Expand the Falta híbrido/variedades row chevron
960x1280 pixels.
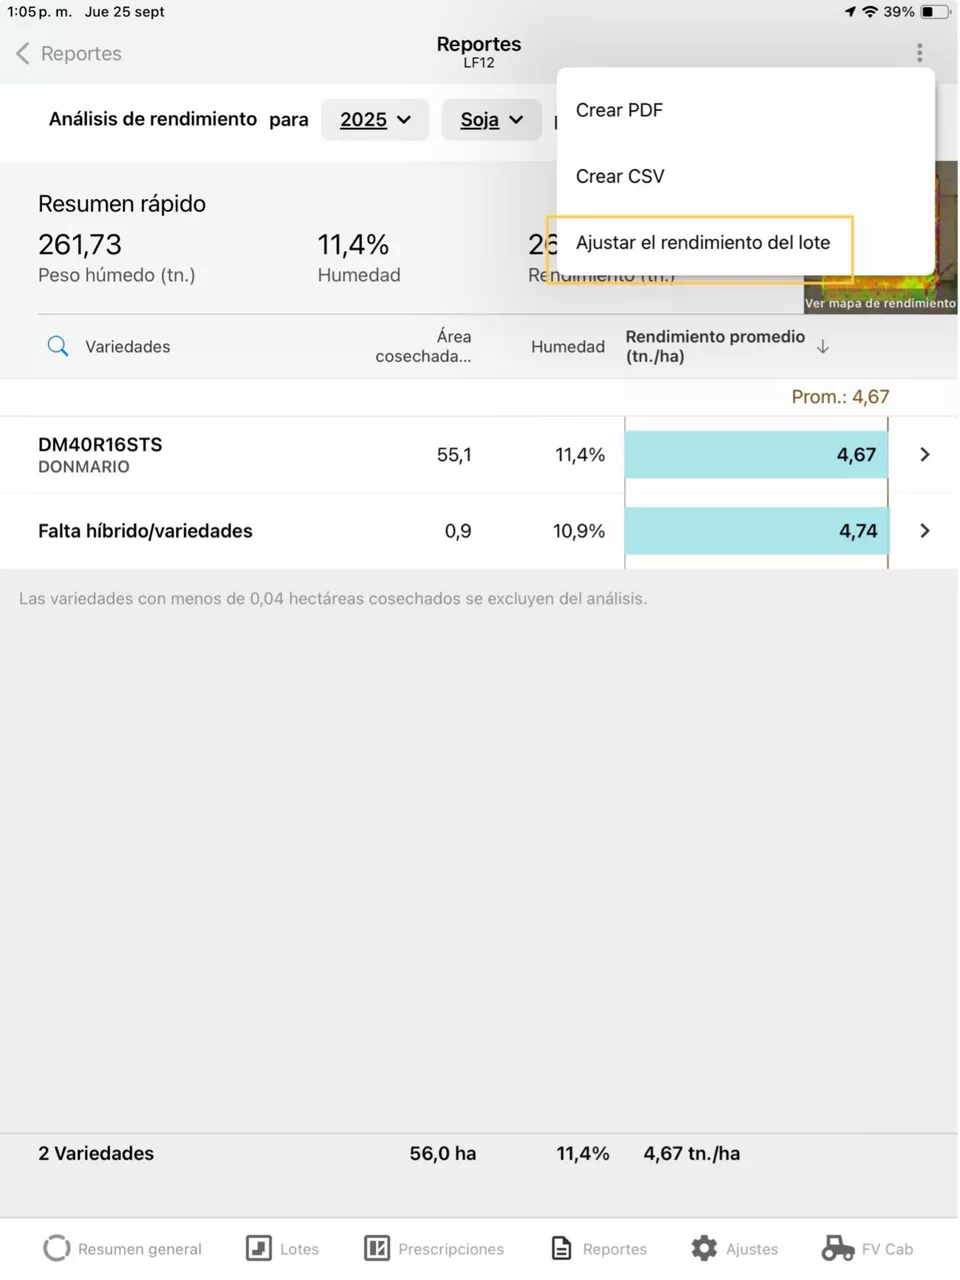pyautogui.click(x=924, y=531)
